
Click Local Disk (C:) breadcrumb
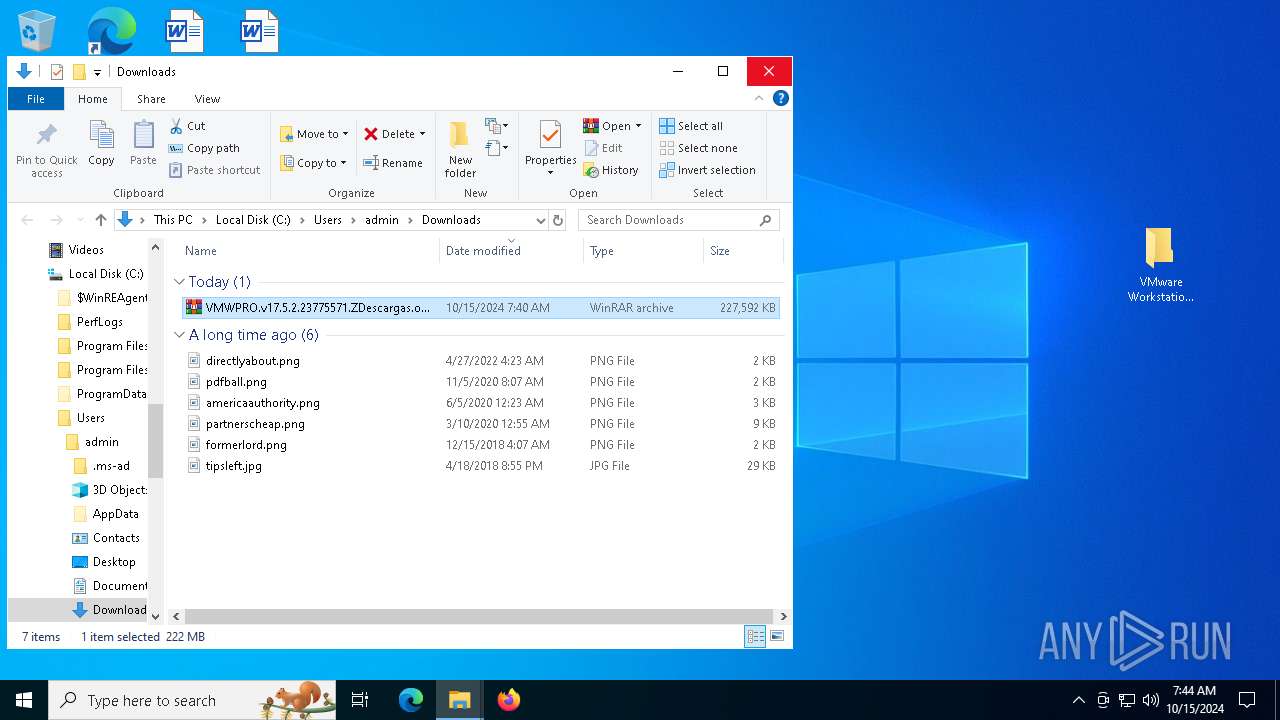click(x=253, y=220)
